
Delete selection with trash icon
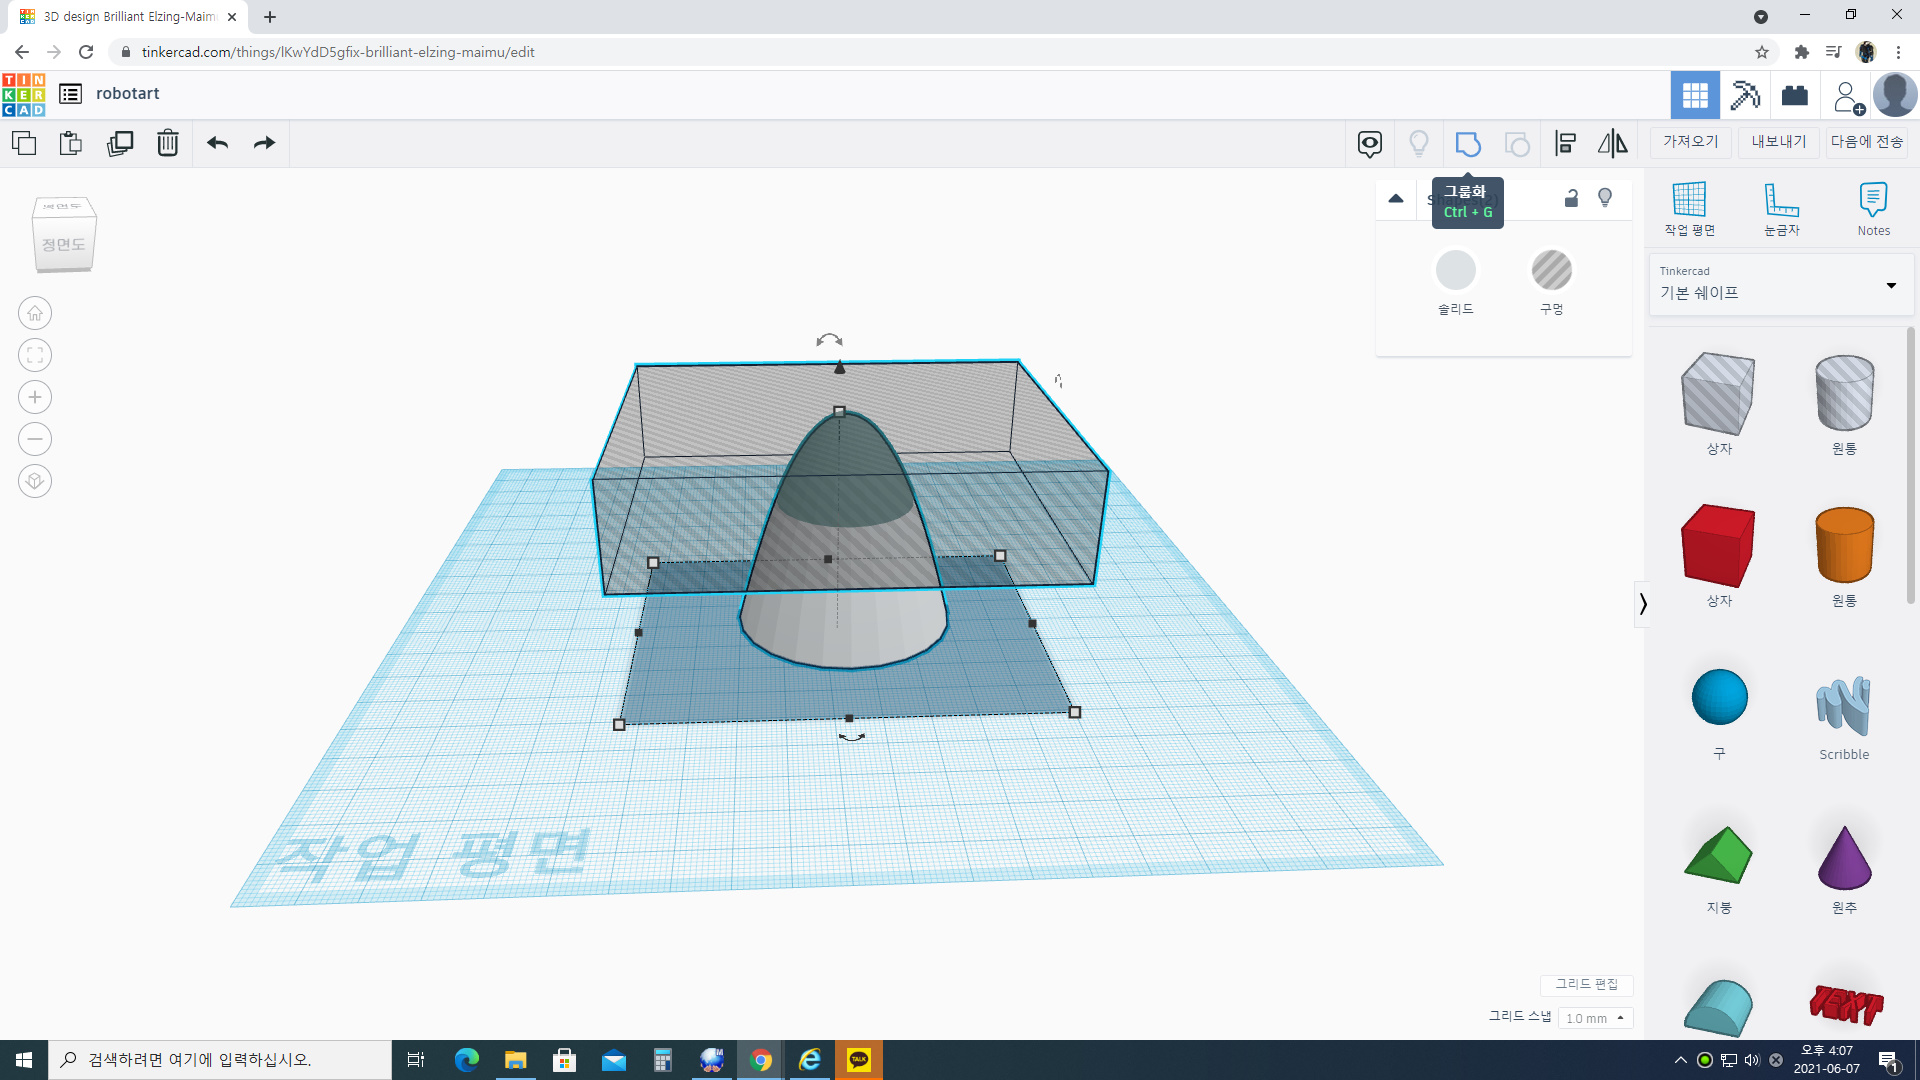[167, 144]
